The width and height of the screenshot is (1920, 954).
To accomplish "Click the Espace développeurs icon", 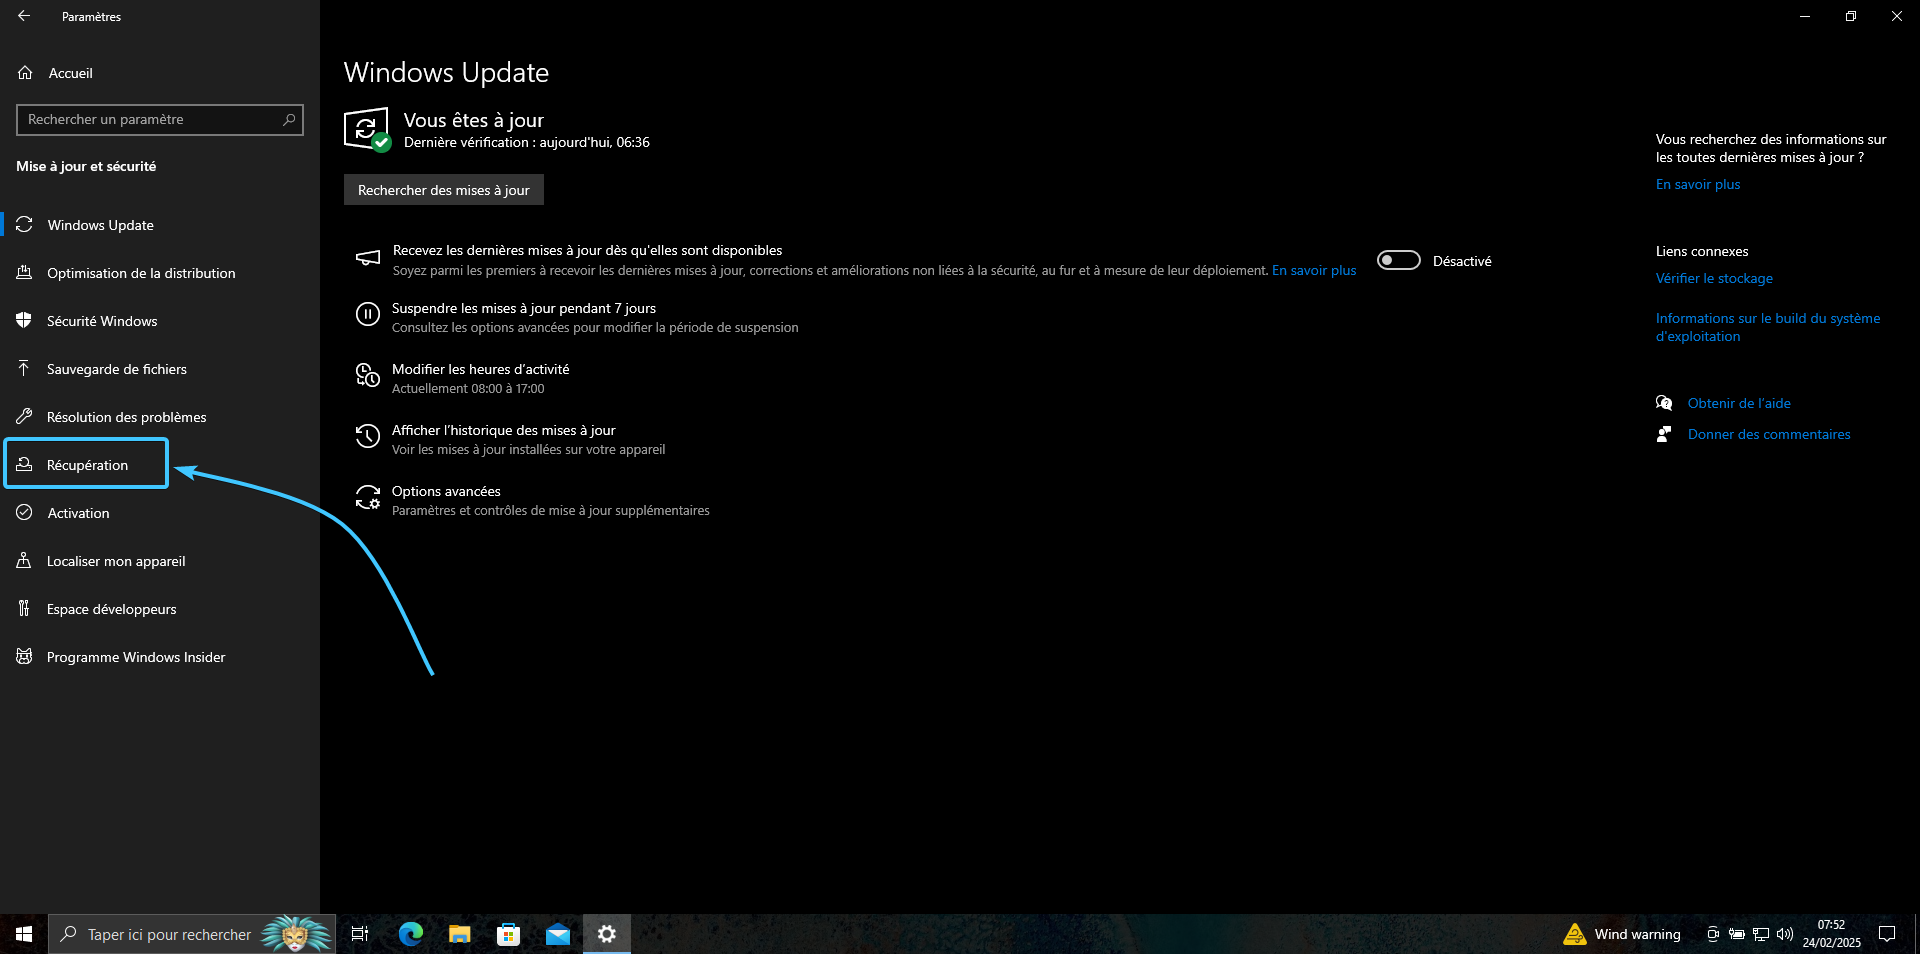I will (24, 609).
